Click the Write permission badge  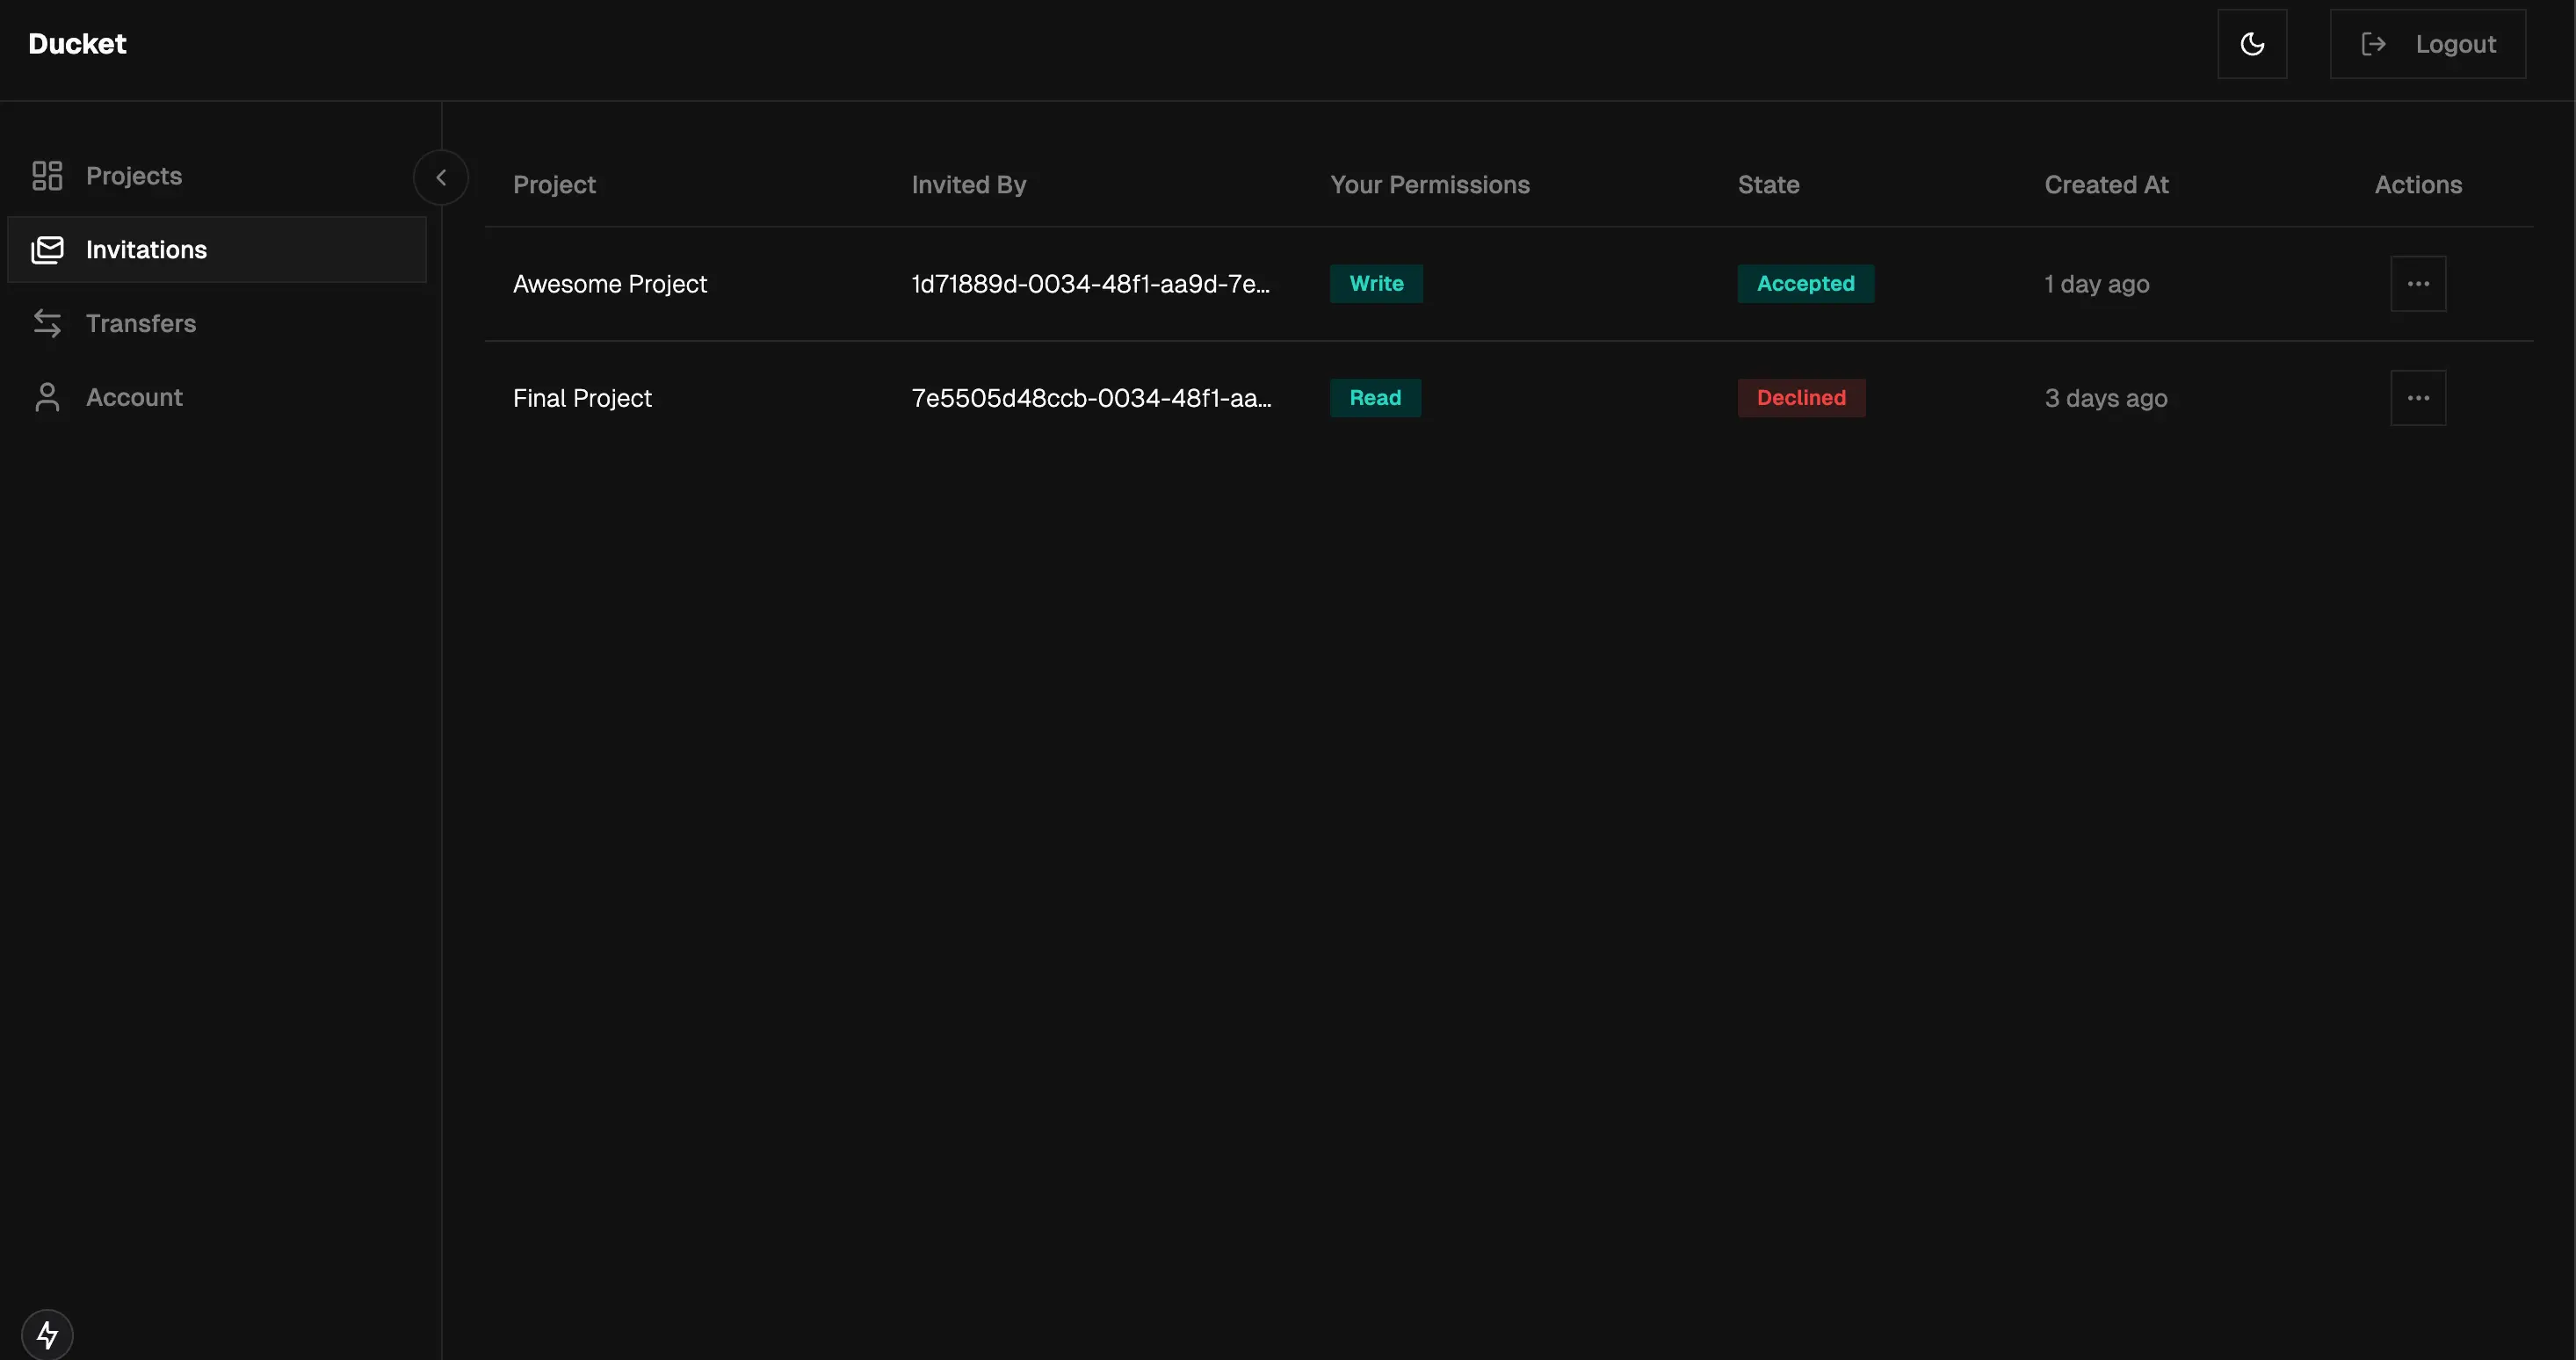click(1376, 284)
